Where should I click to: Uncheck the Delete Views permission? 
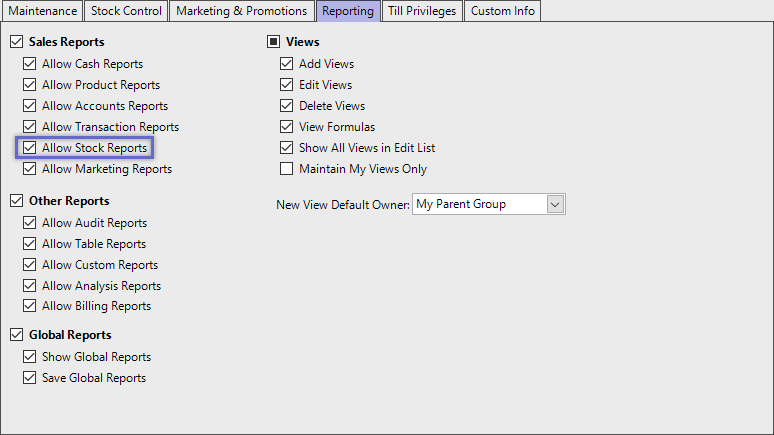287,106
